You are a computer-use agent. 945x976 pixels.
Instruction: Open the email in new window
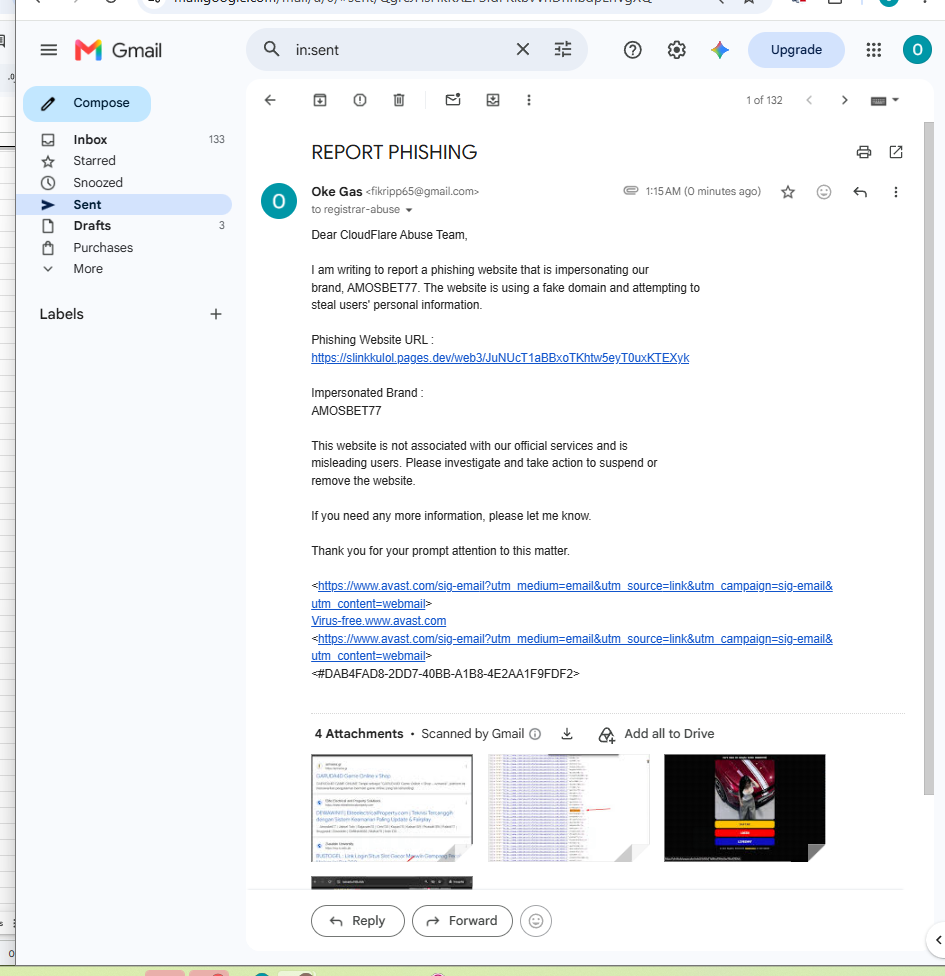pyautogui.click(x=896, y=152)
